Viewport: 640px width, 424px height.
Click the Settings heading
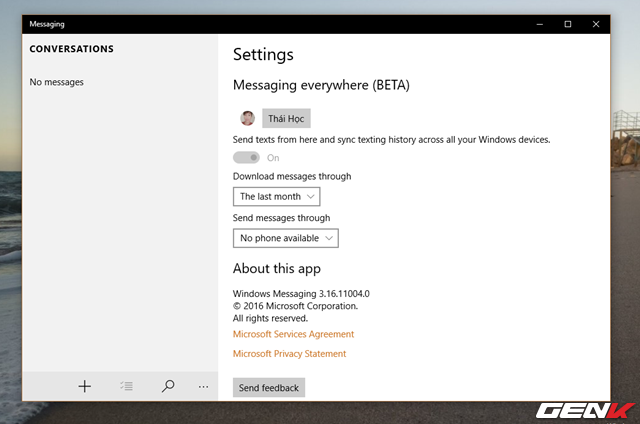click(263, 55)
